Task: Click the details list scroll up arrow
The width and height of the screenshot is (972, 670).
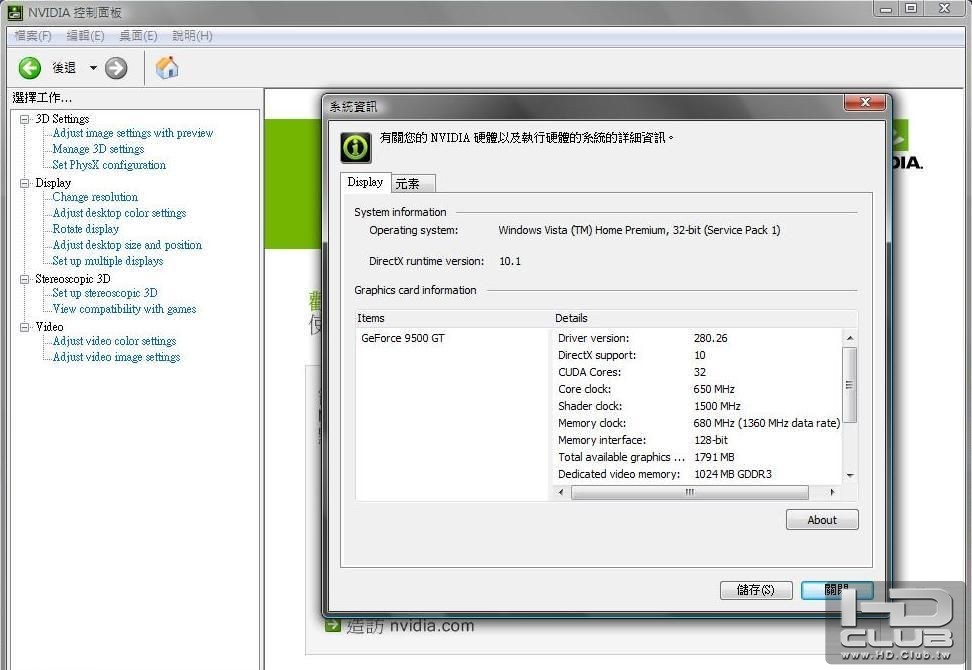Action: [x=850, y=338]
